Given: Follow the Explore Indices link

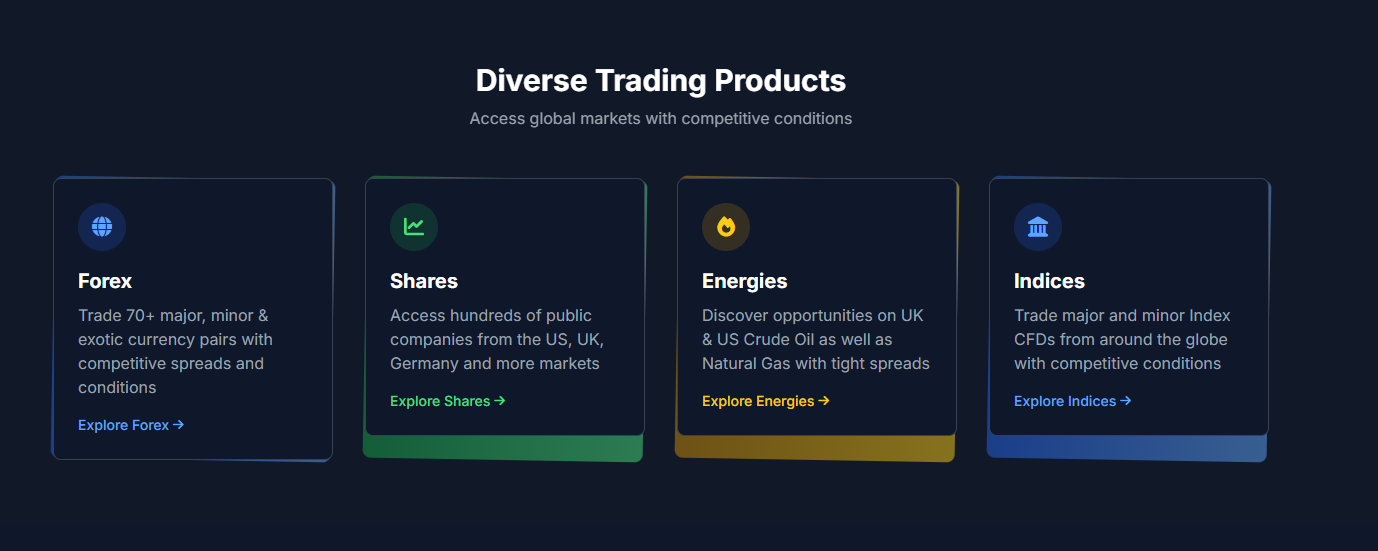Looking at the screenshot, I should point(1065,401).
